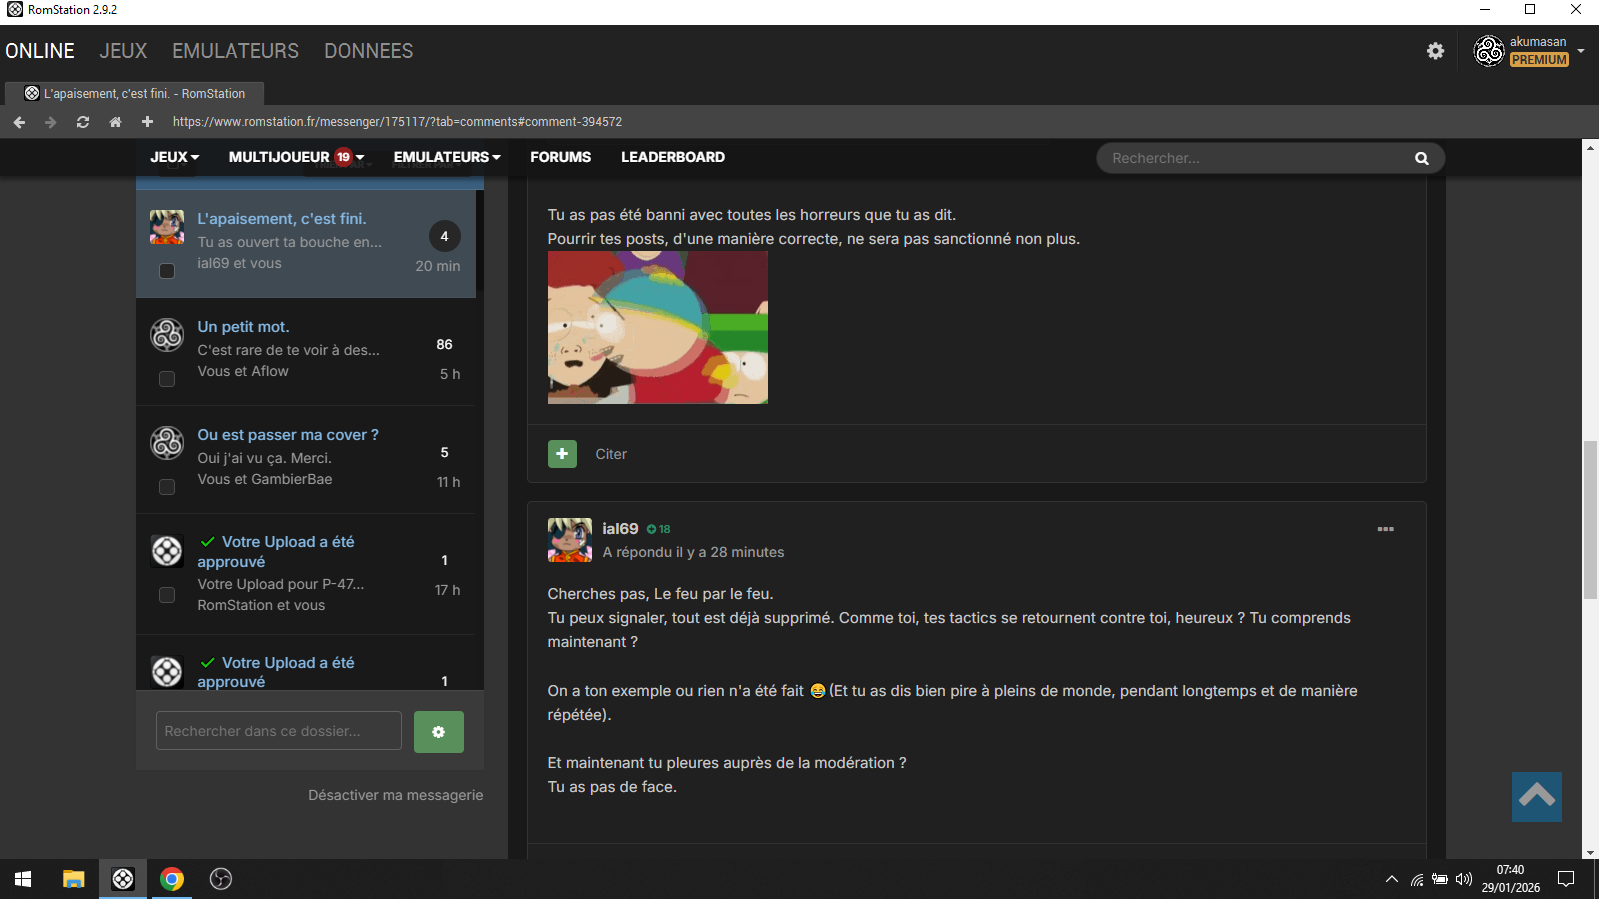Tick checkbox for "L'apaisement, c'est fini." conversation
This screenshot has height=899, width=1599.
167,271
